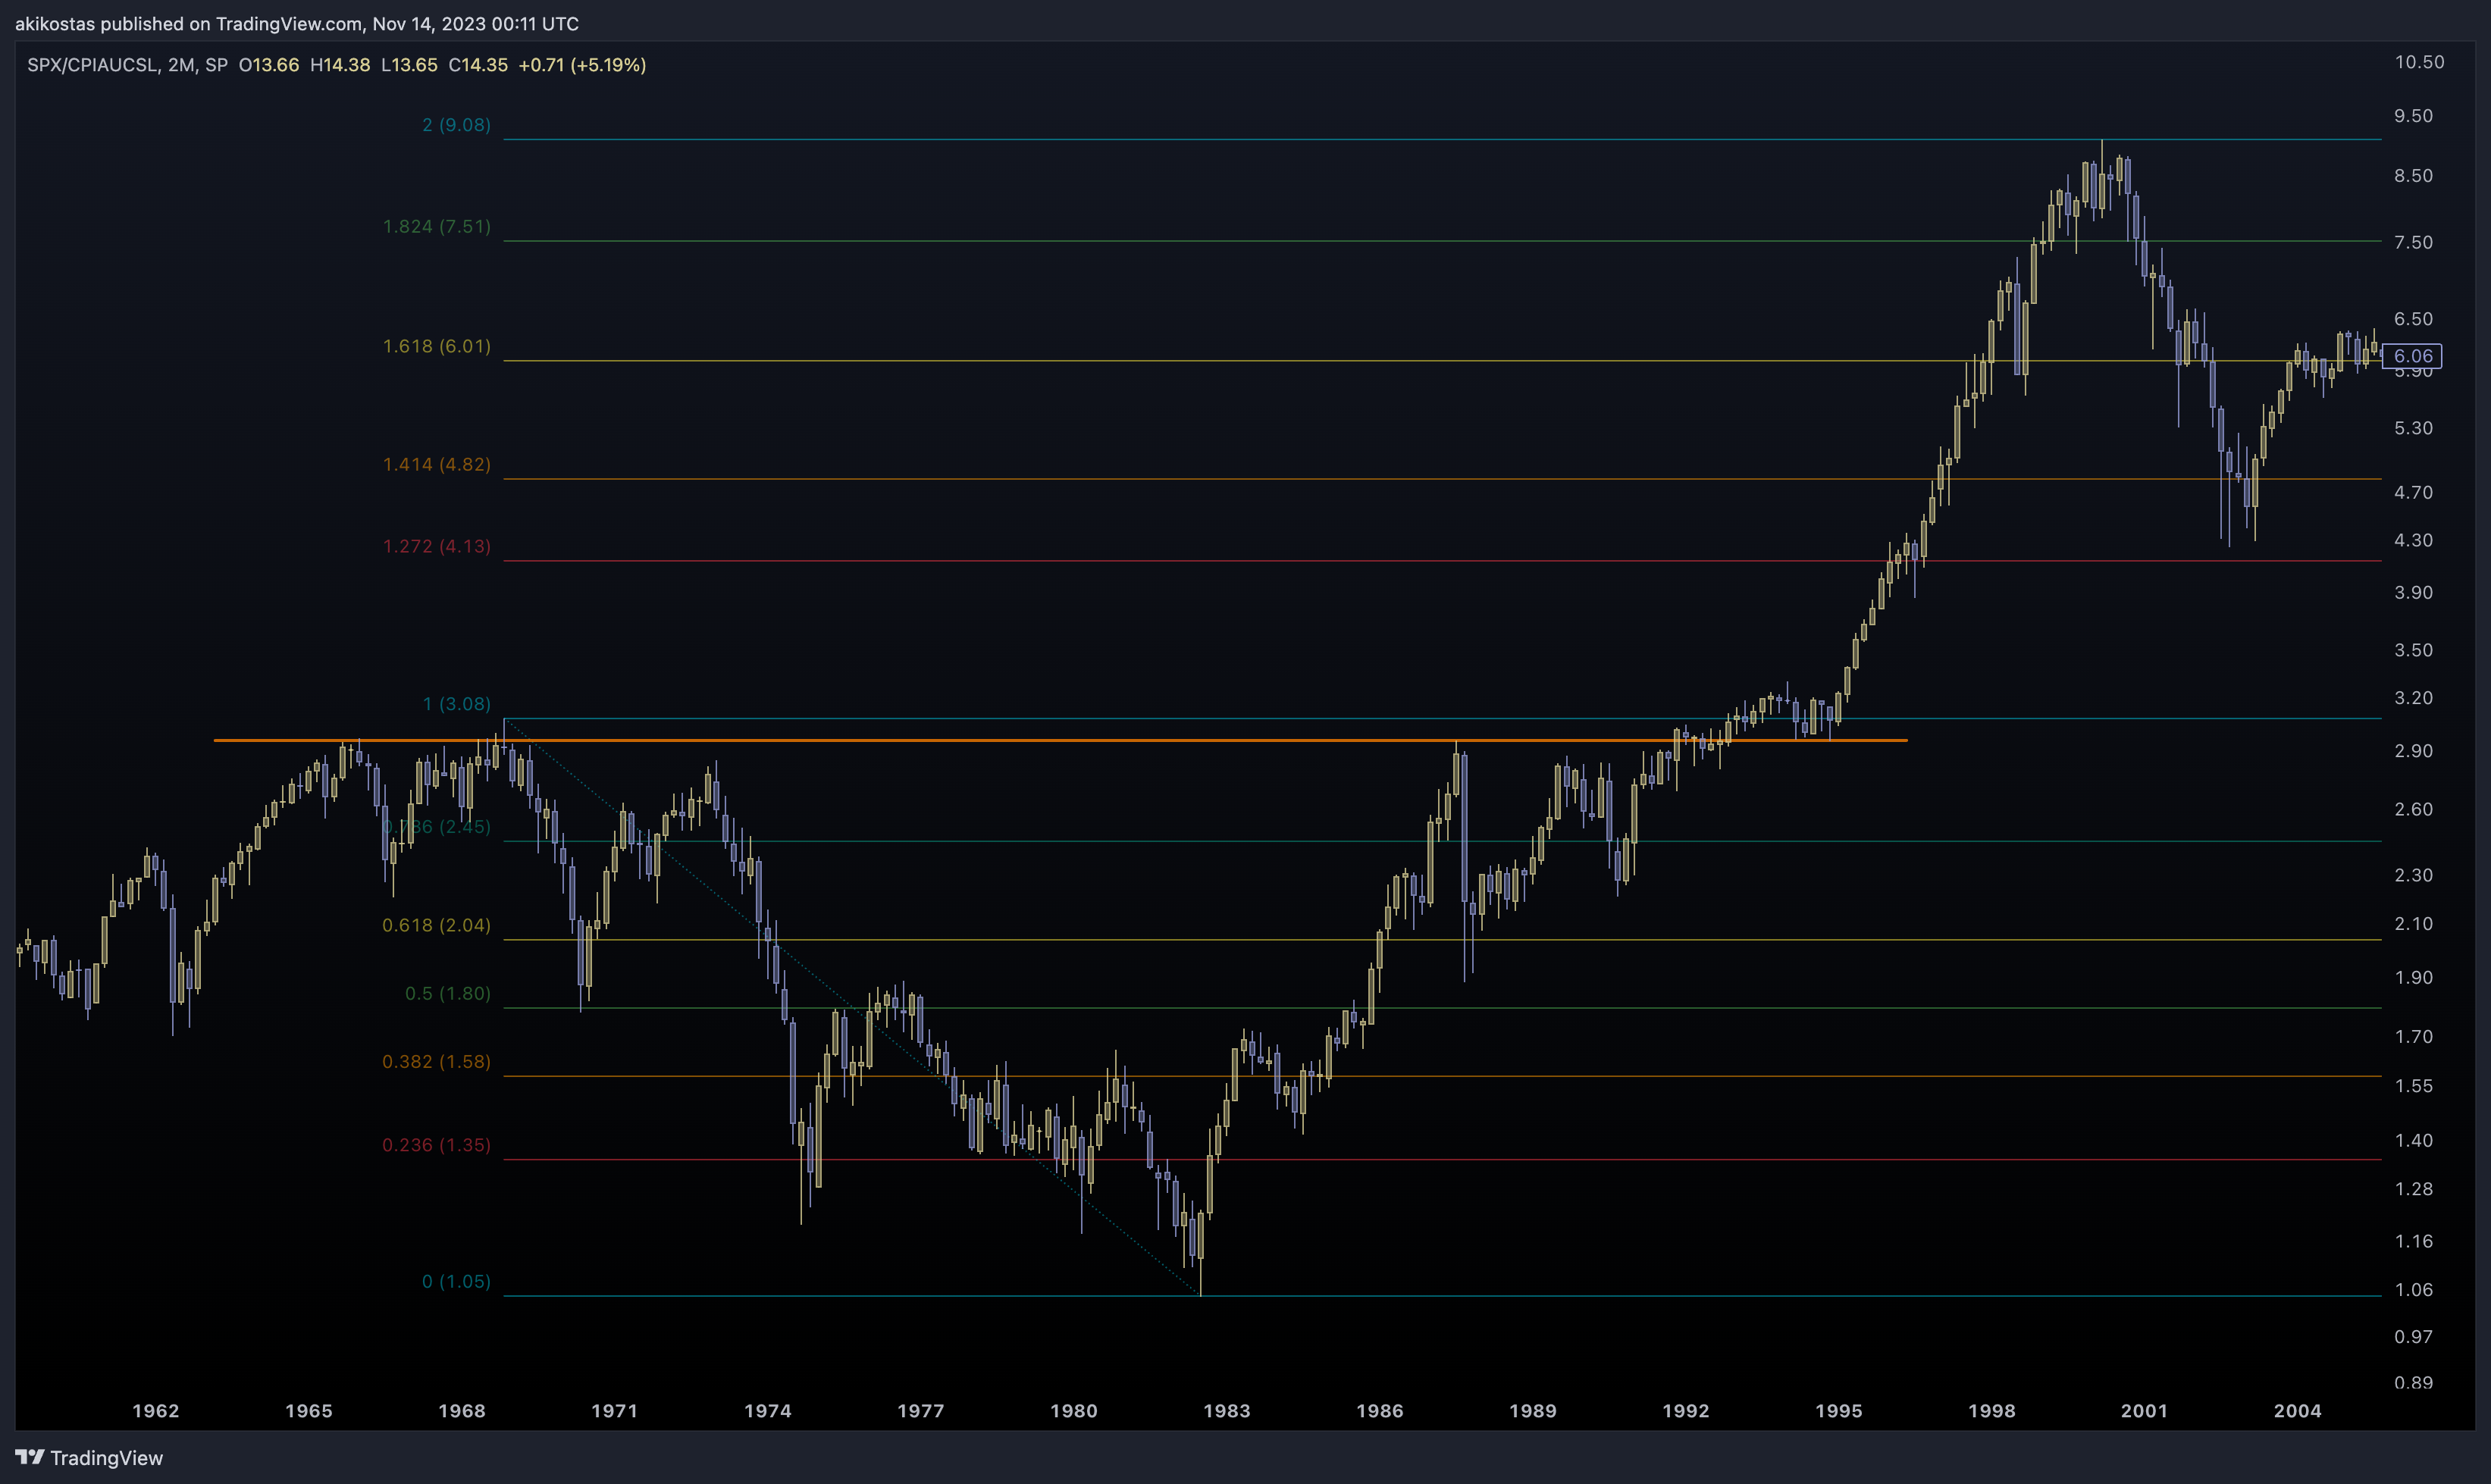Click the 1977 time axis label
Viewport: 2491px width, 1484px height.
click(921, 1411)
